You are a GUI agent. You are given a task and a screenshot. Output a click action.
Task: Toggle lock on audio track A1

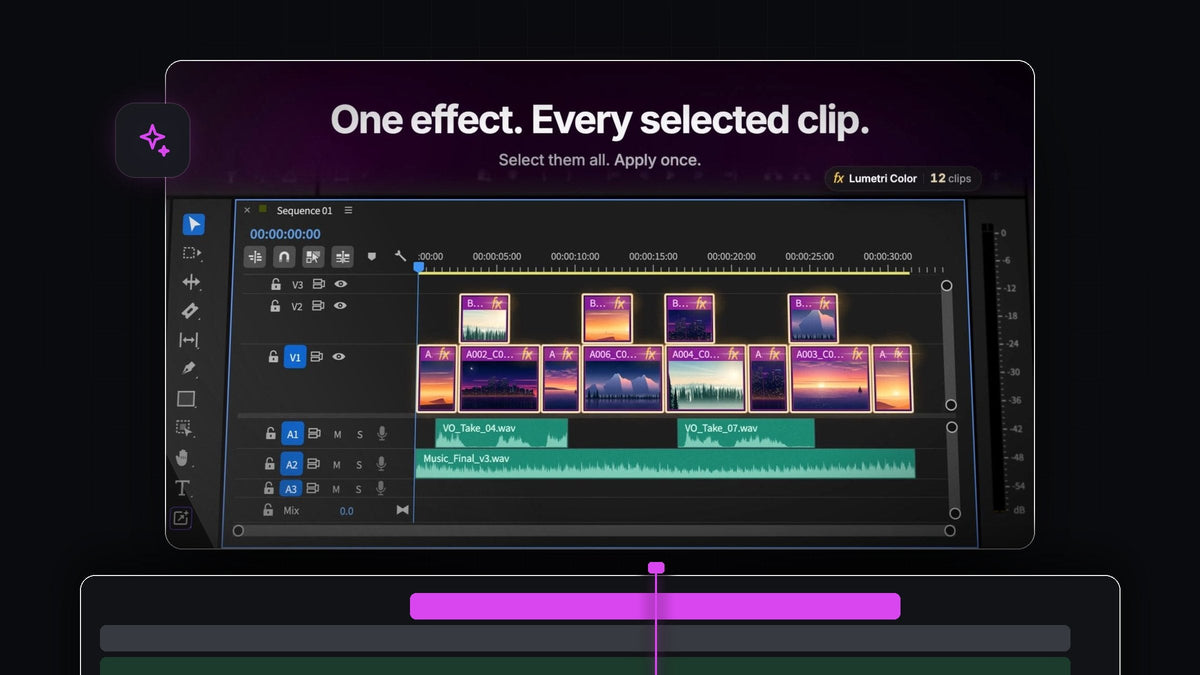pos(270,434)
